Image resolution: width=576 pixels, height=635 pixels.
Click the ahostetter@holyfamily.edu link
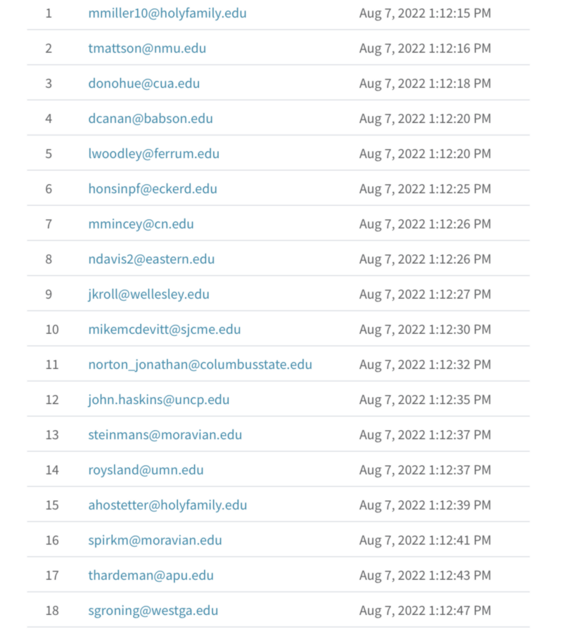pos(168,505)
